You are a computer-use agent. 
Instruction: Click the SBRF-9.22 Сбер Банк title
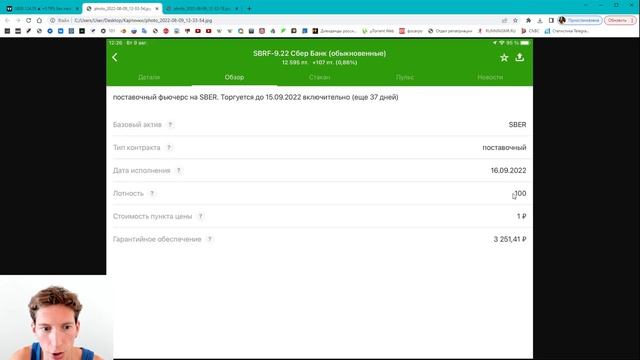tap(319, 53)
